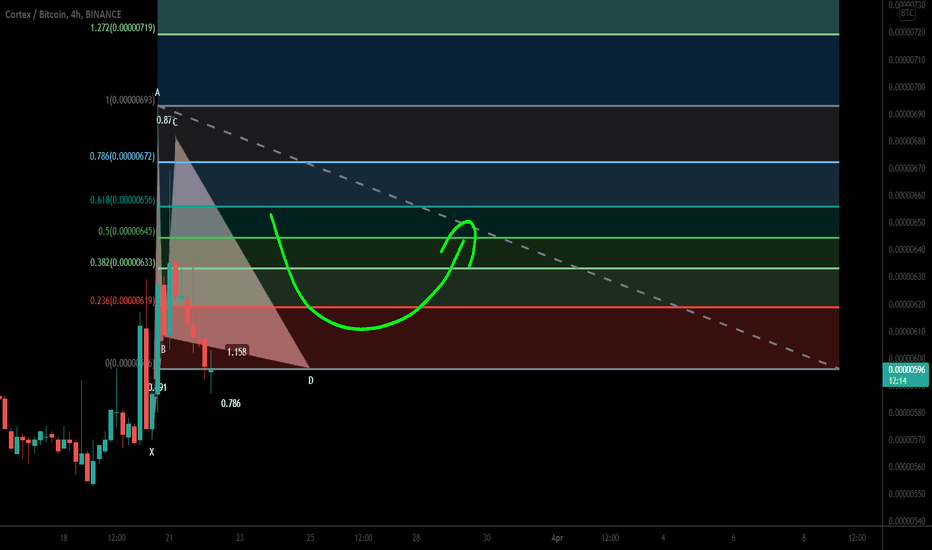Click pattern point label B
The image size is (932, 550).
coord(163,350)
